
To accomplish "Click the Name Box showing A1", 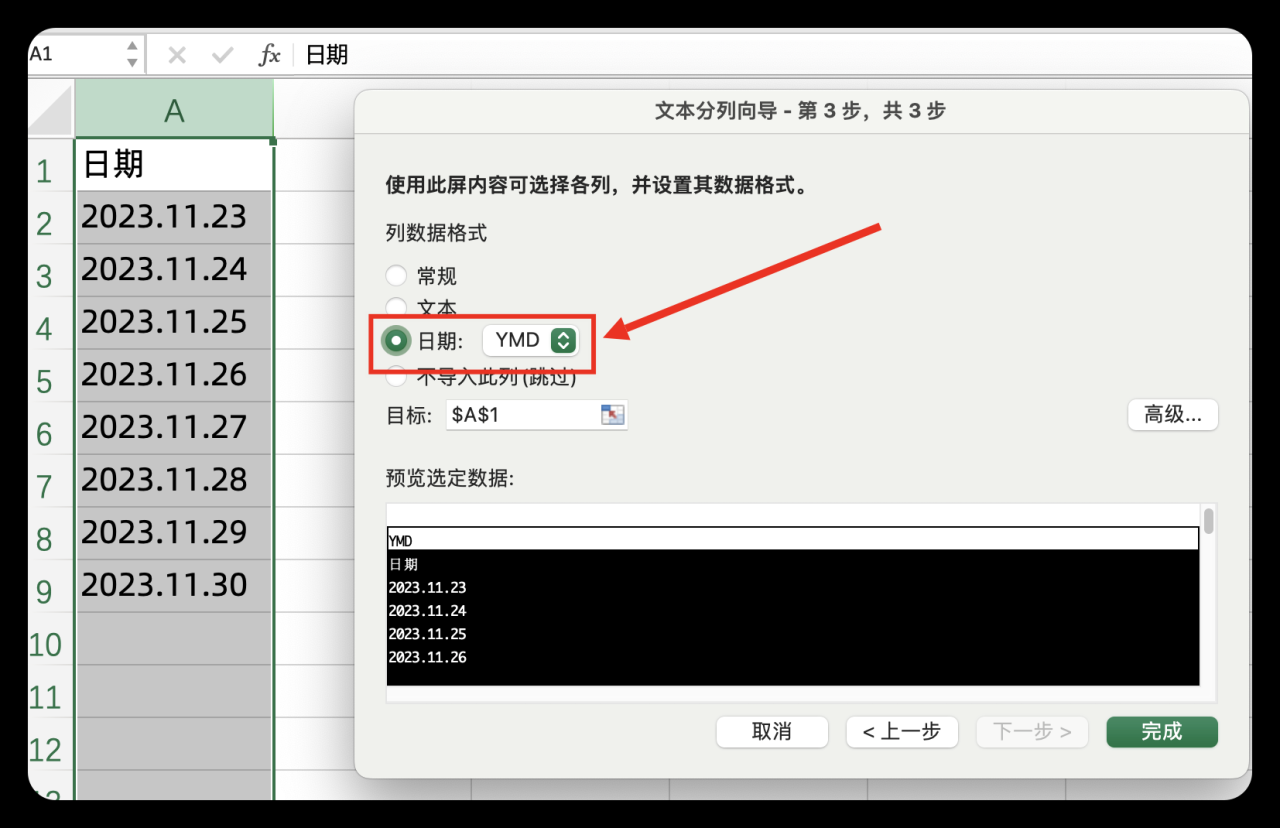I will (x=76, y=54).
